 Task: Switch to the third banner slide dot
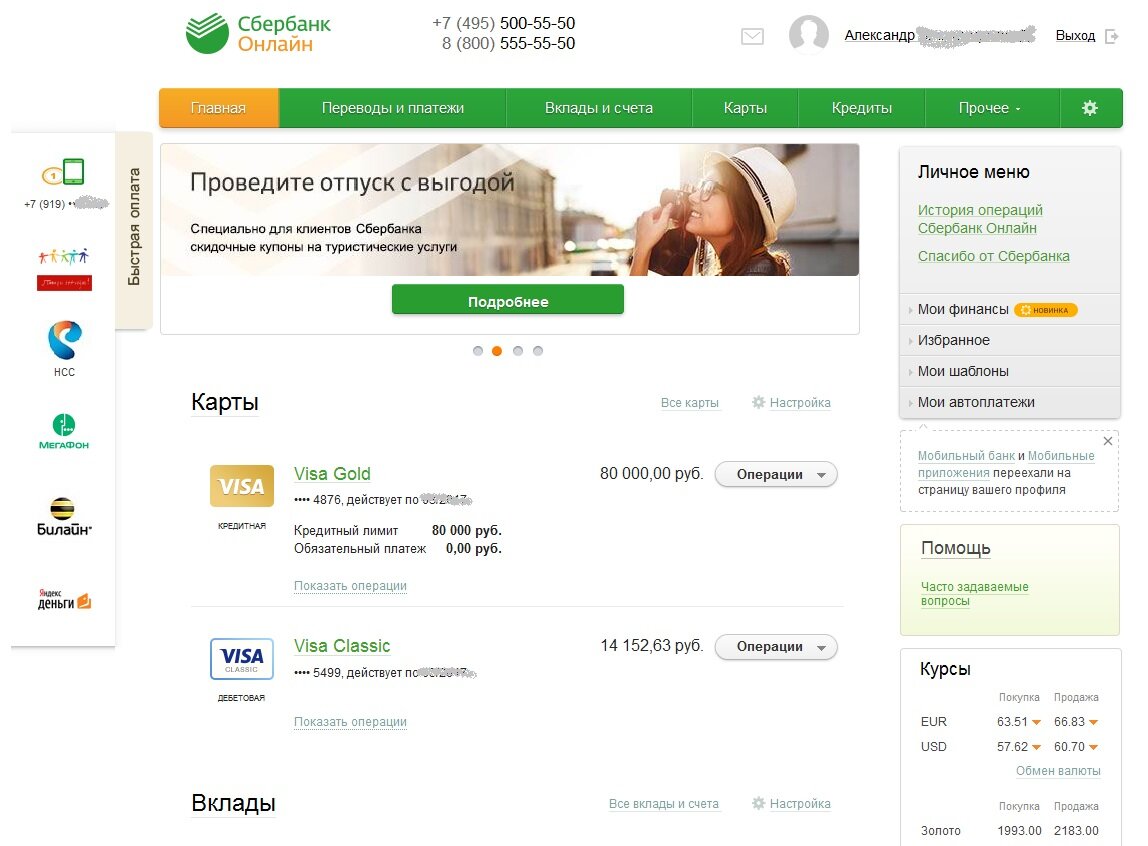(x=518, y=351)
